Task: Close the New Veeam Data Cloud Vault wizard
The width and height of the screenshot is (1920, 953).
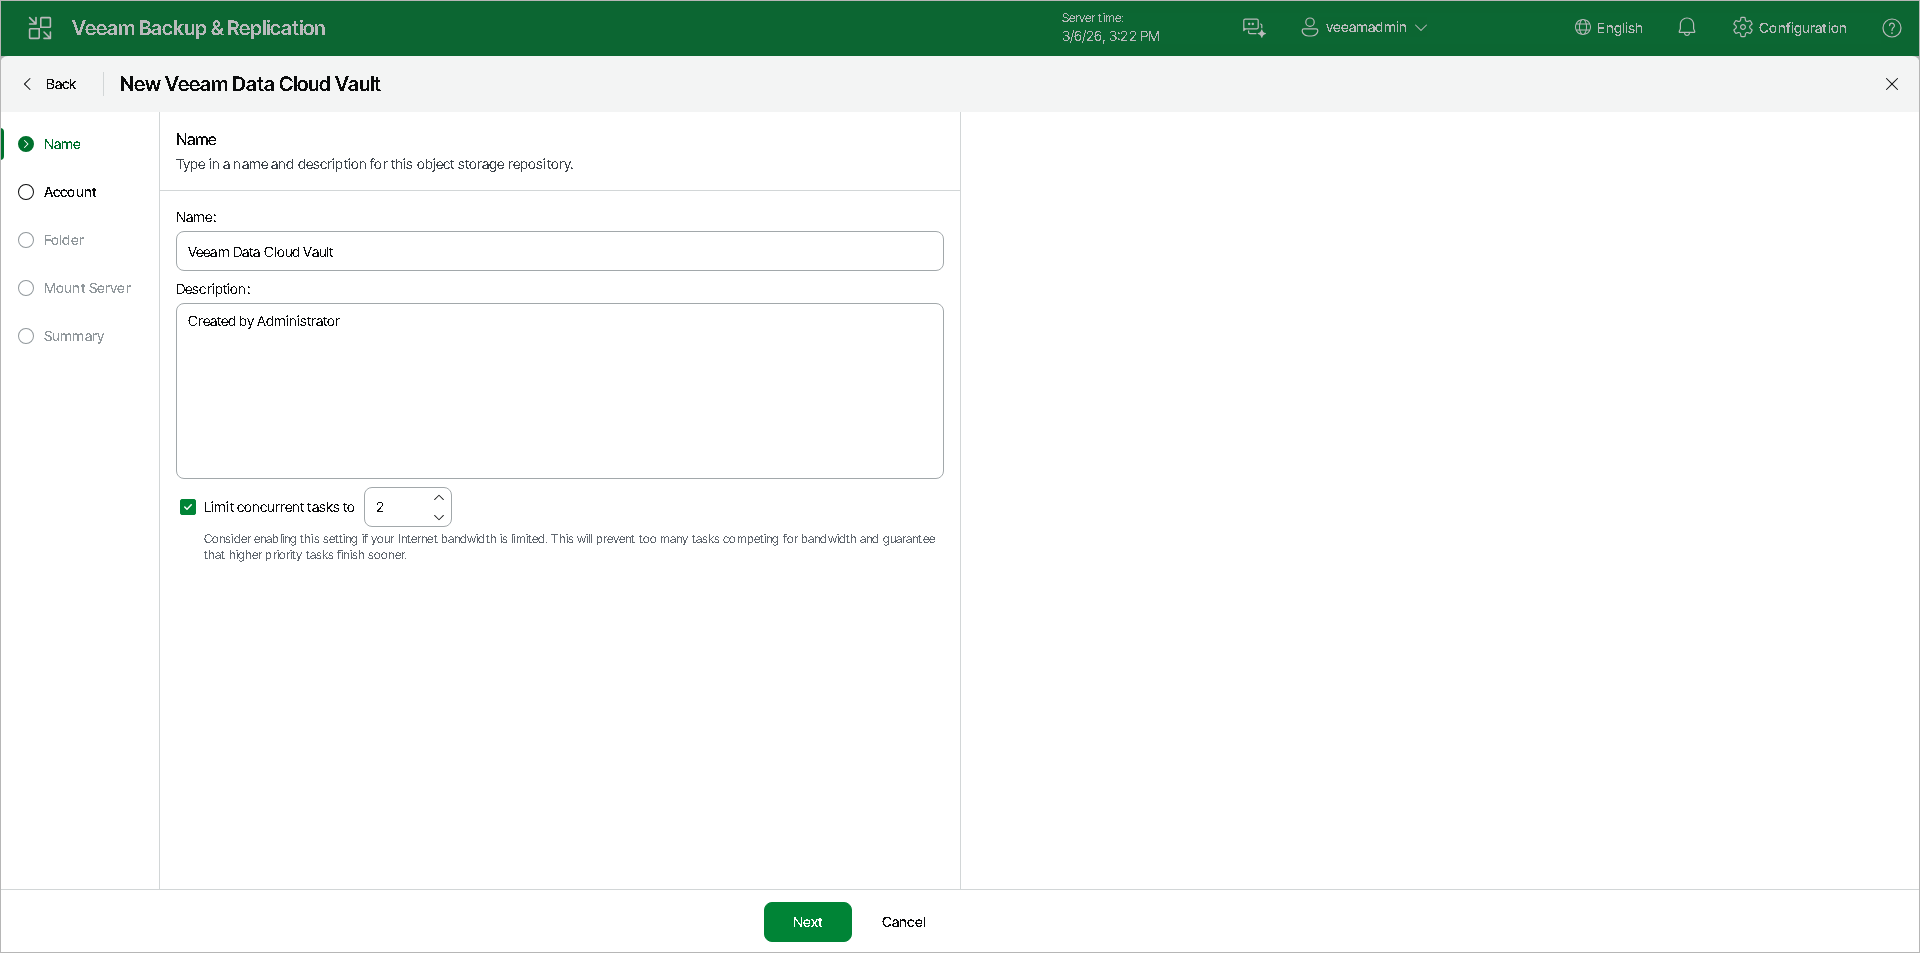Action: [x=1892, y=84]
